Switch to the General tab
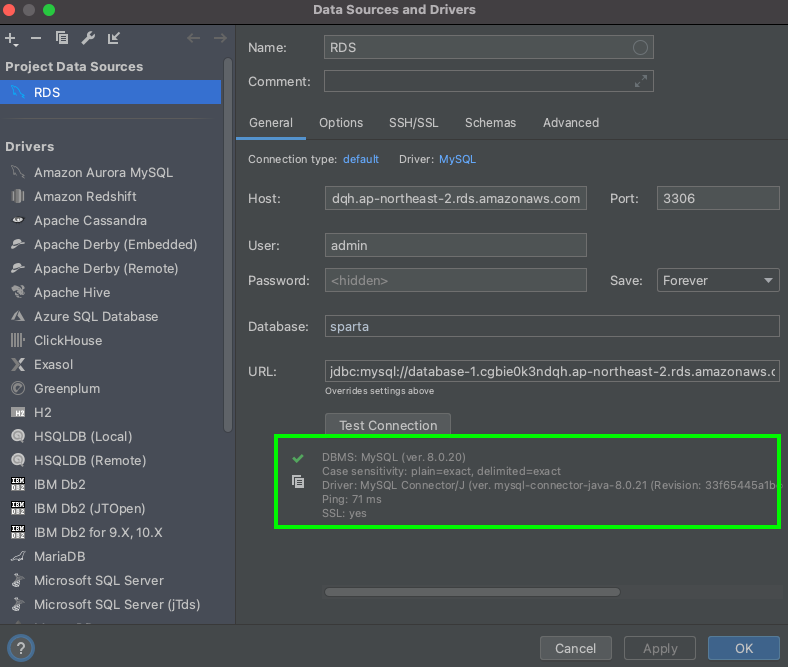Screen dimensions: 788x667 click(x=271, y=123)
